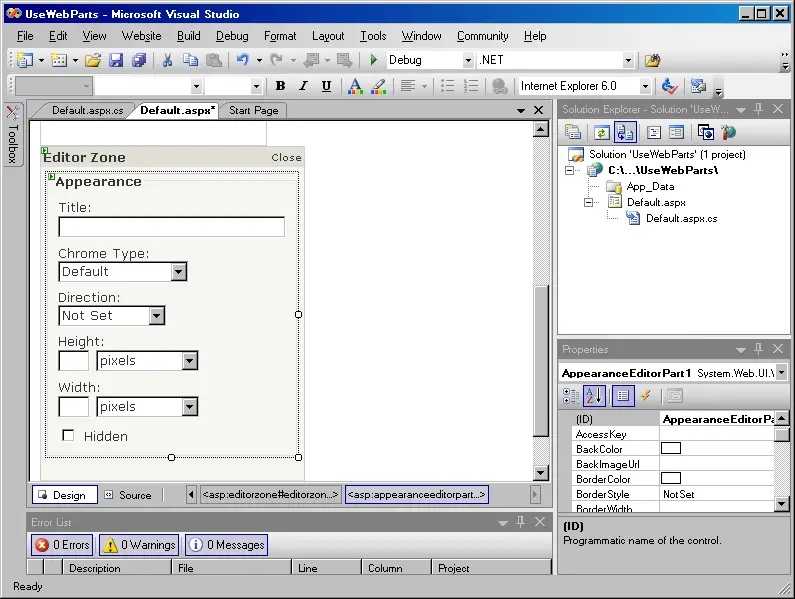This screenshot has width=795, height=599.
Task: Open the Community menu
Action: point(483,36)
